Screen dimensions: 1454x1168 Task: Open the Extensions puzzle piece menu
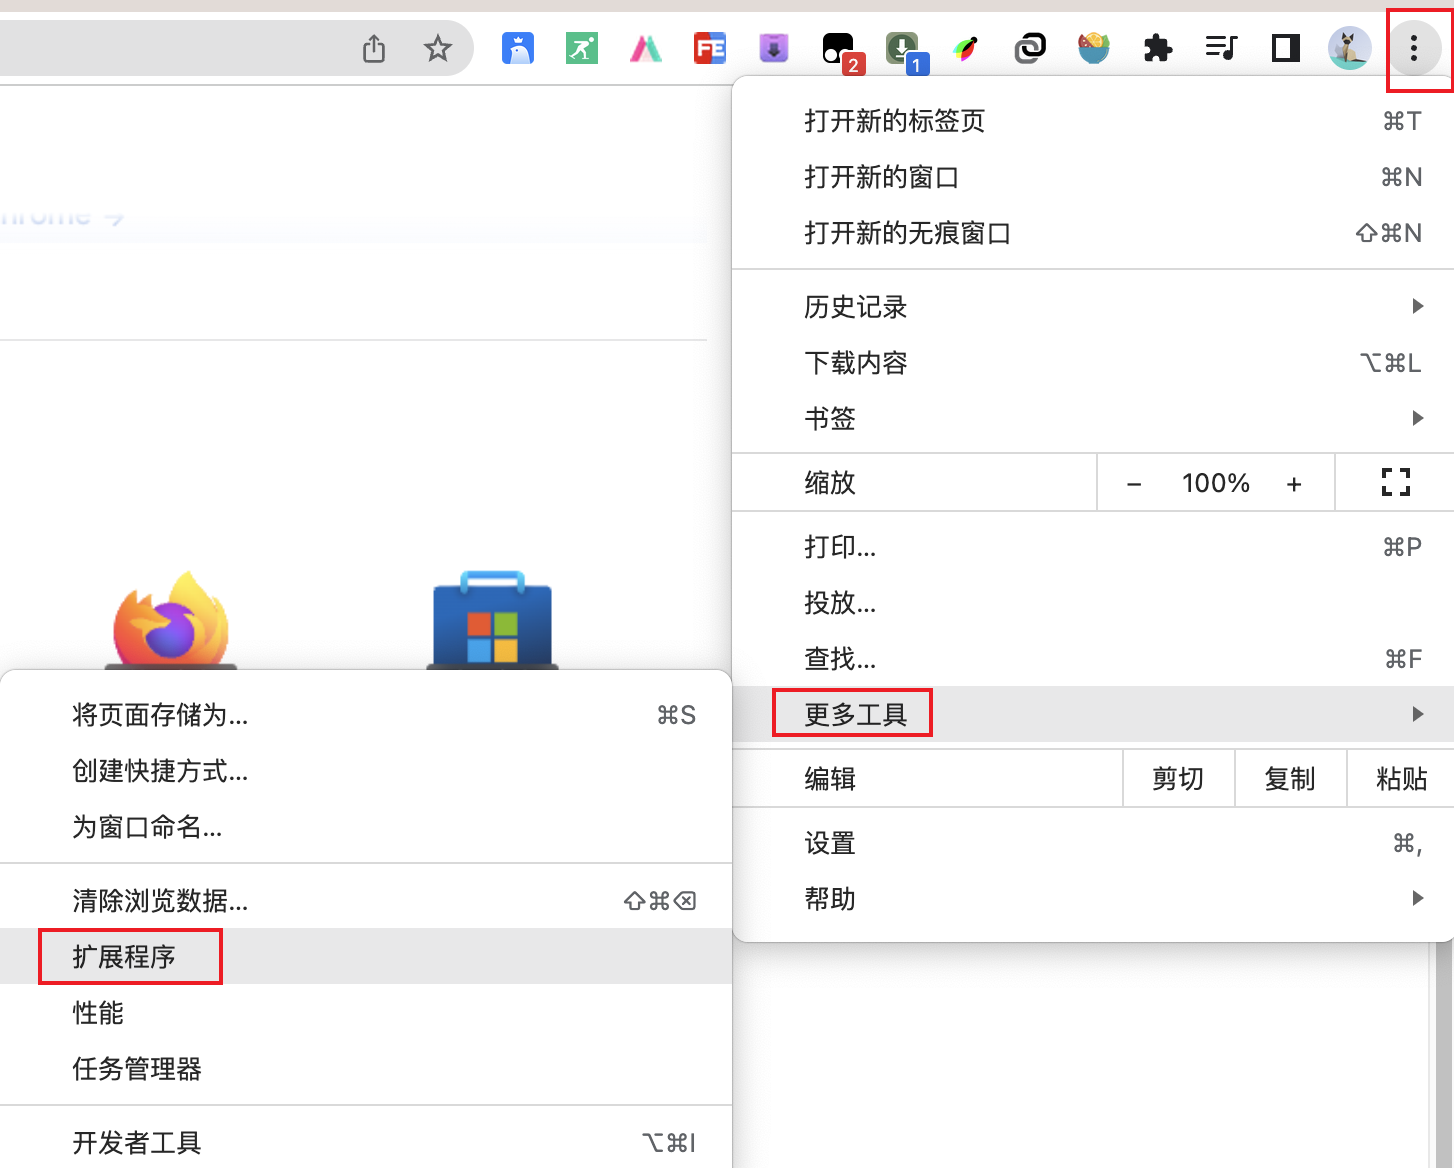coord(1158,48)
